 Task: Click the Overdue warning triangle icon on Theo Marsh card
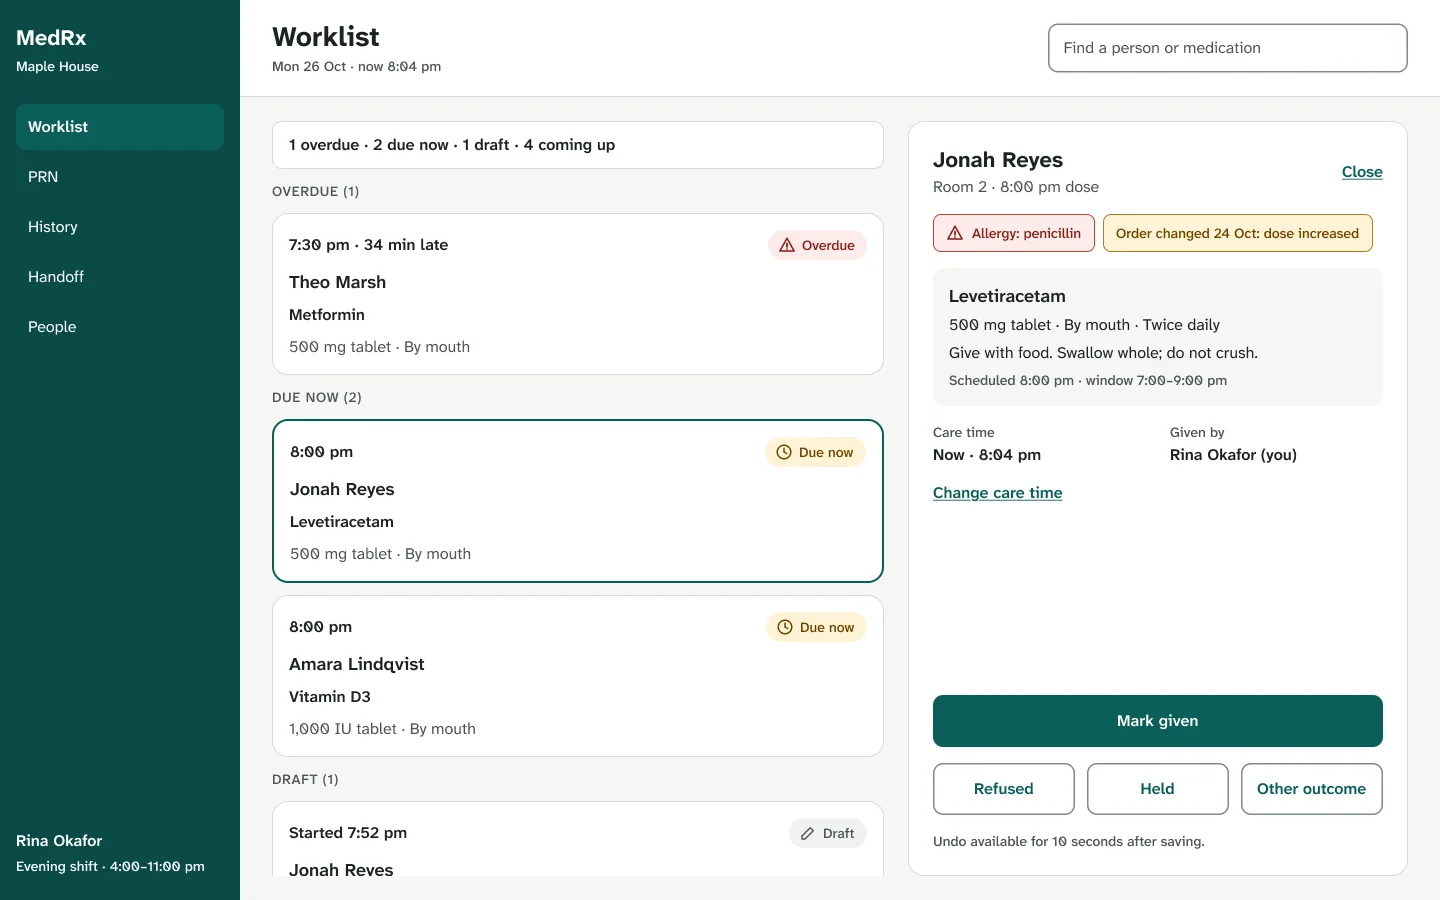point(787,245)
